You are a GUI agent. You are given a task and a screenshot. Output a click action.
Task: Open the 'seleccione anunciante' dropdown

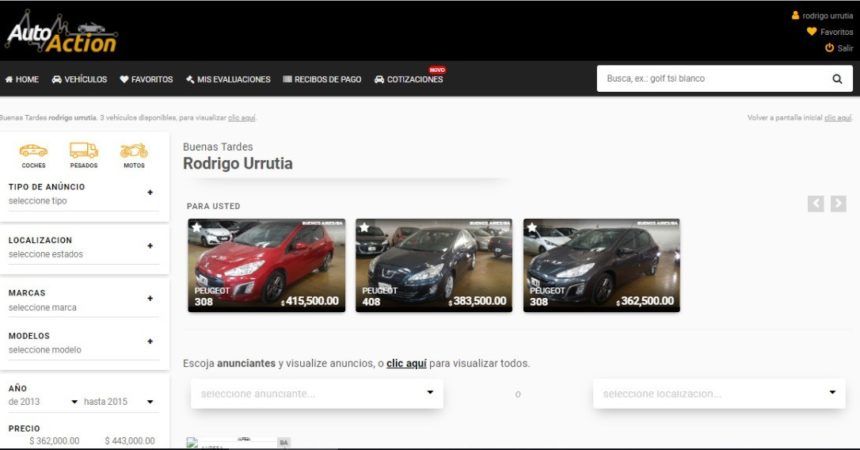pyautogui.click(x=317, y=393)
